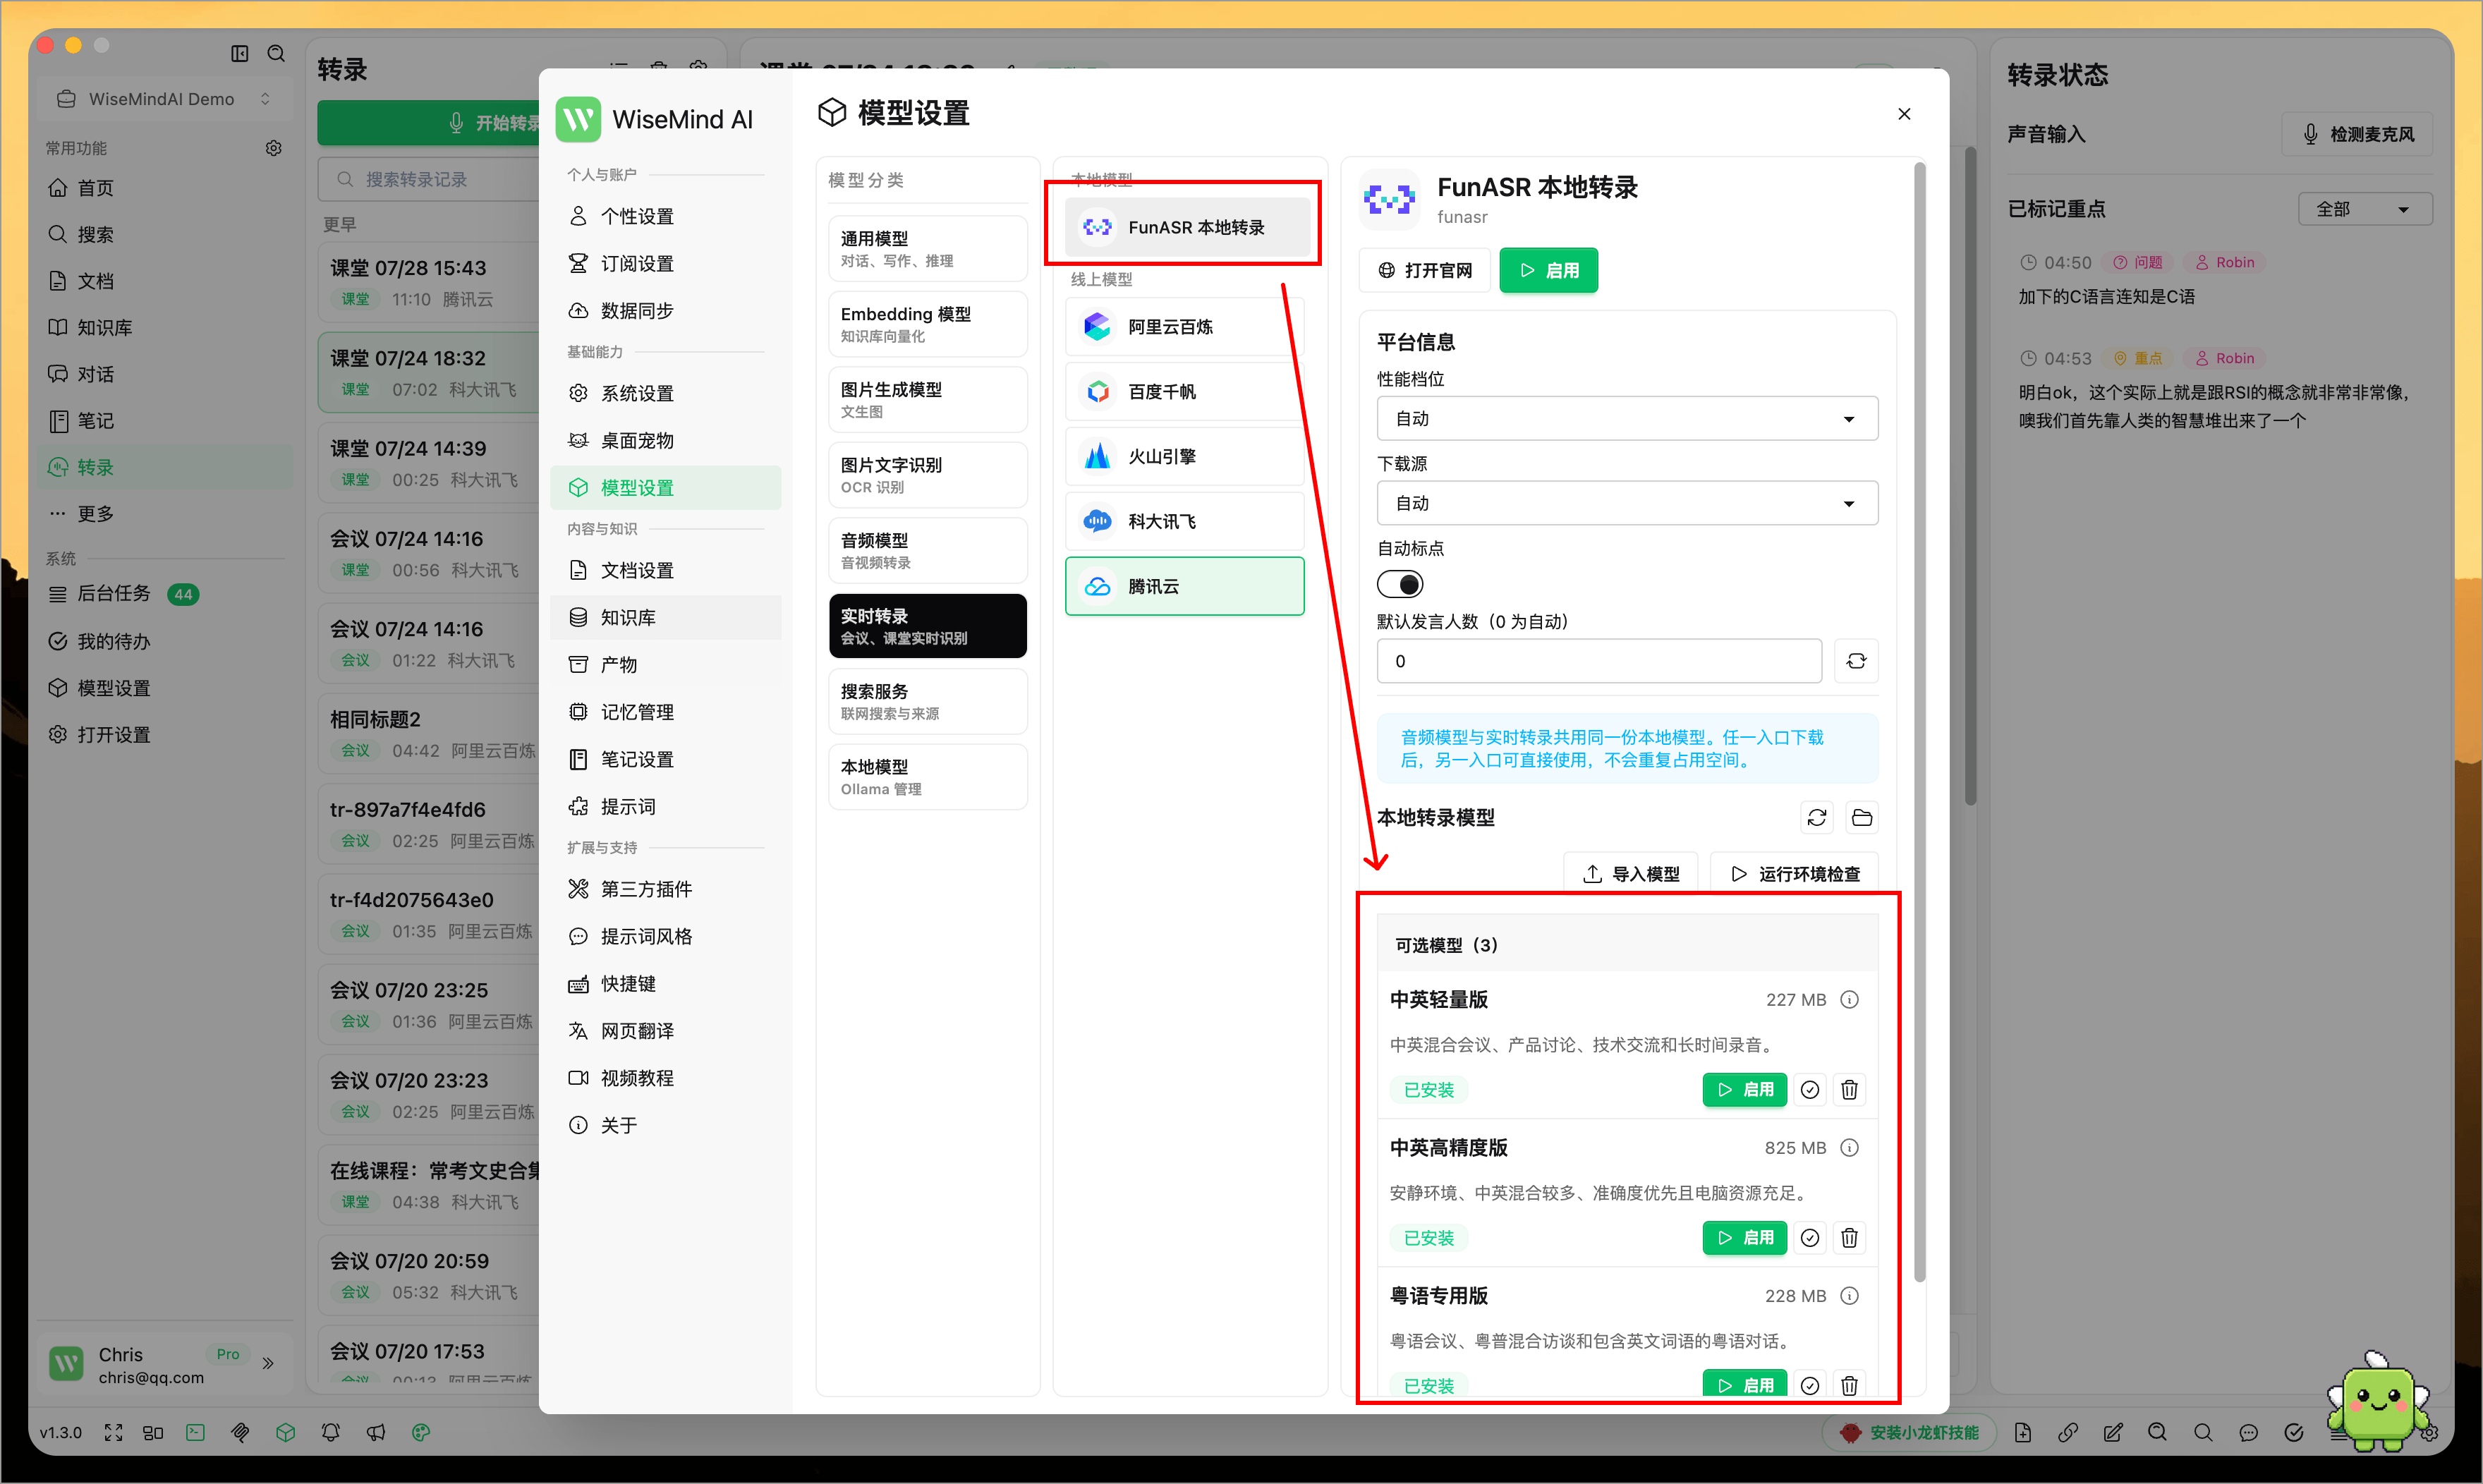The image size is (2483, 1484).
Task: Select the 通用模型 category
Action: [927, 249]
